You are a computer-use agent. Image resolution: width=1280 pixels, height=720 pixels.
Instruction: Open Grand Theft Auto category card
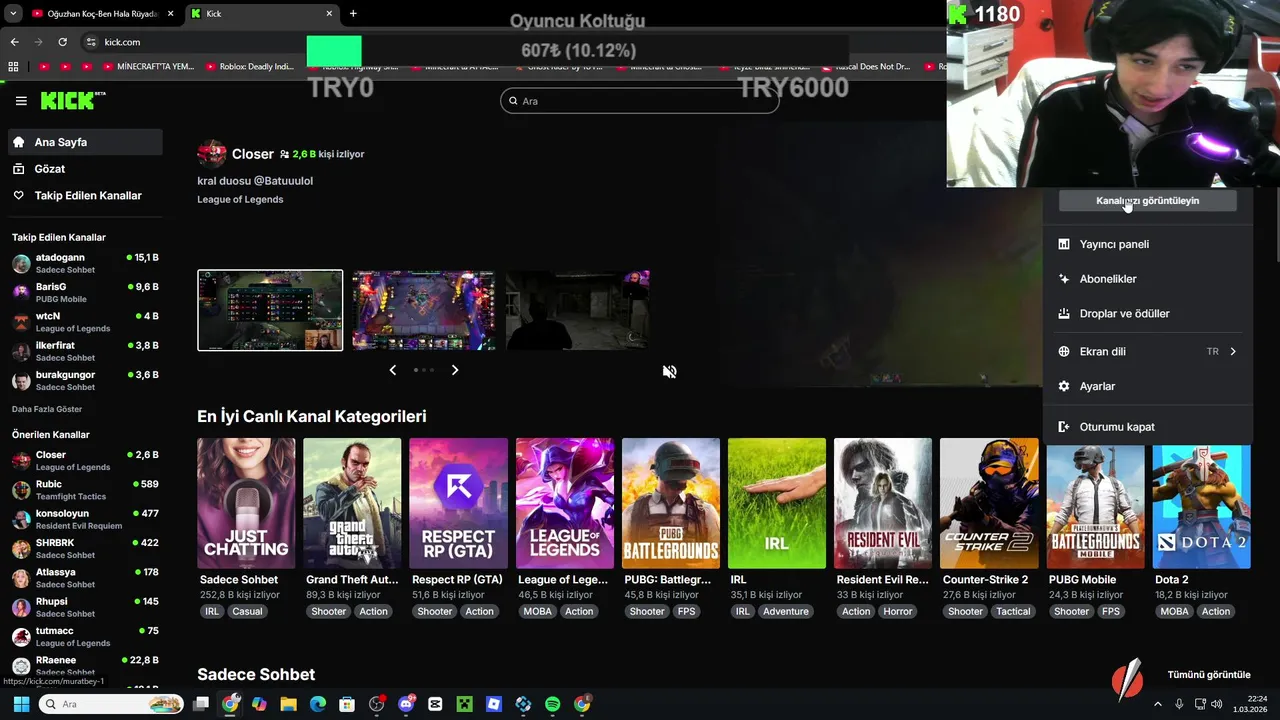[352, 503]
